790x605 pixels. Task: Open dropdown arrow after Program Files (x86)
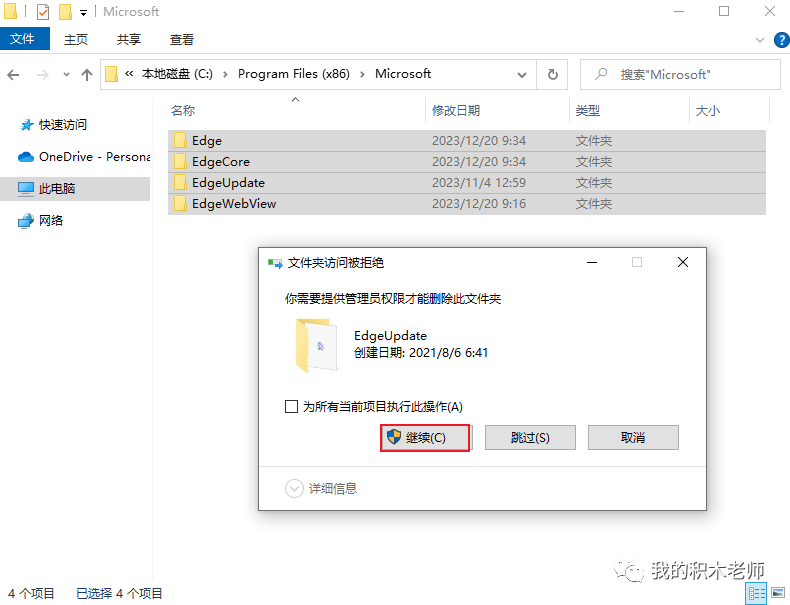[x=362, y=75]
